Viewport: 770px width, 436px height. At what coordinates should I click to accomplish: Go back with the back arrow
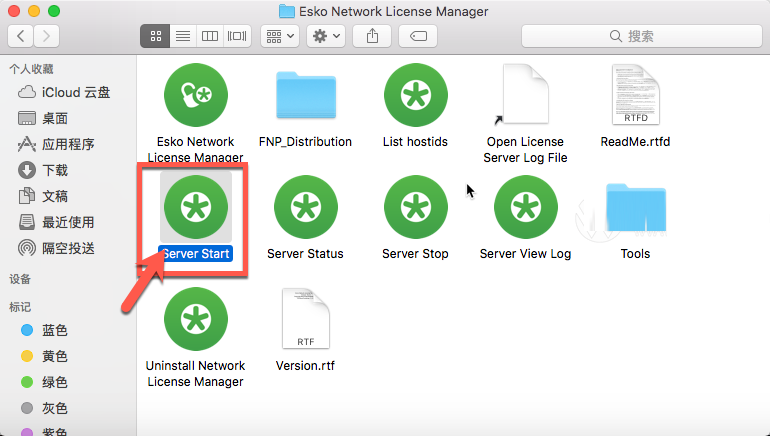[21, 36]
